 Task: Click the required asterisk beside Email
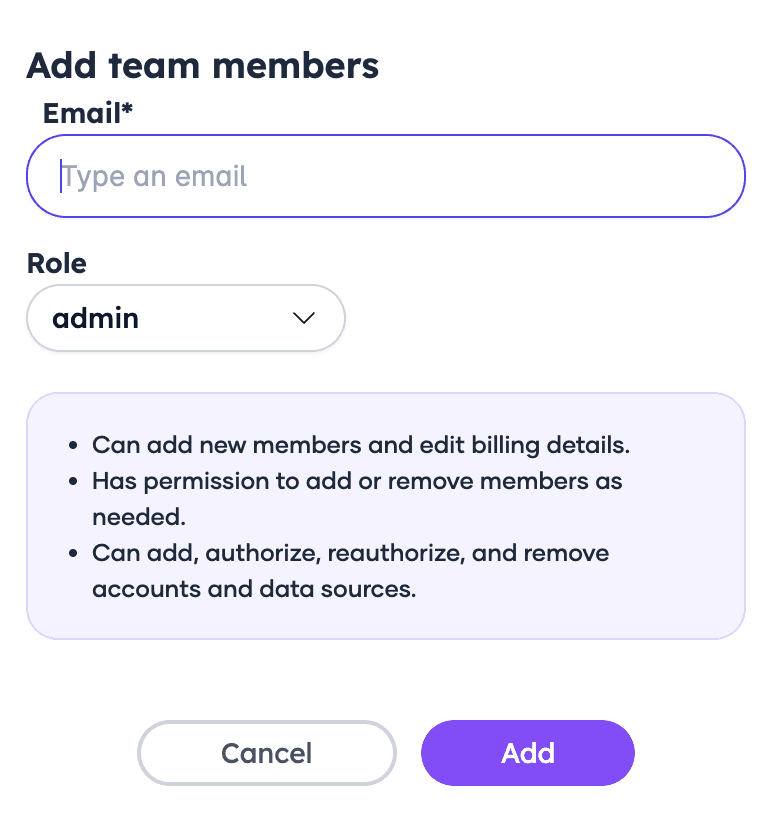(127, 110)
